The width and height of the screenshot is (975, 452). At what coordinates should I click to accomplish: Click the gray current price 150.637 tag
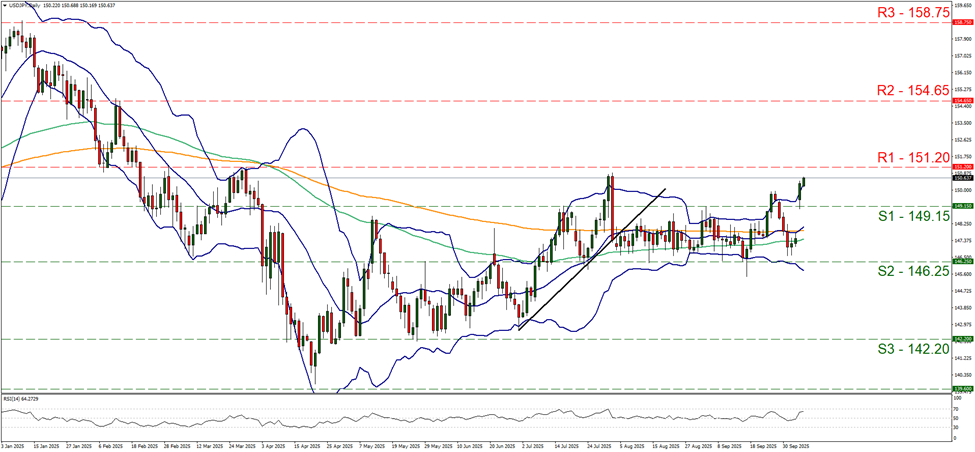point(959,178)
